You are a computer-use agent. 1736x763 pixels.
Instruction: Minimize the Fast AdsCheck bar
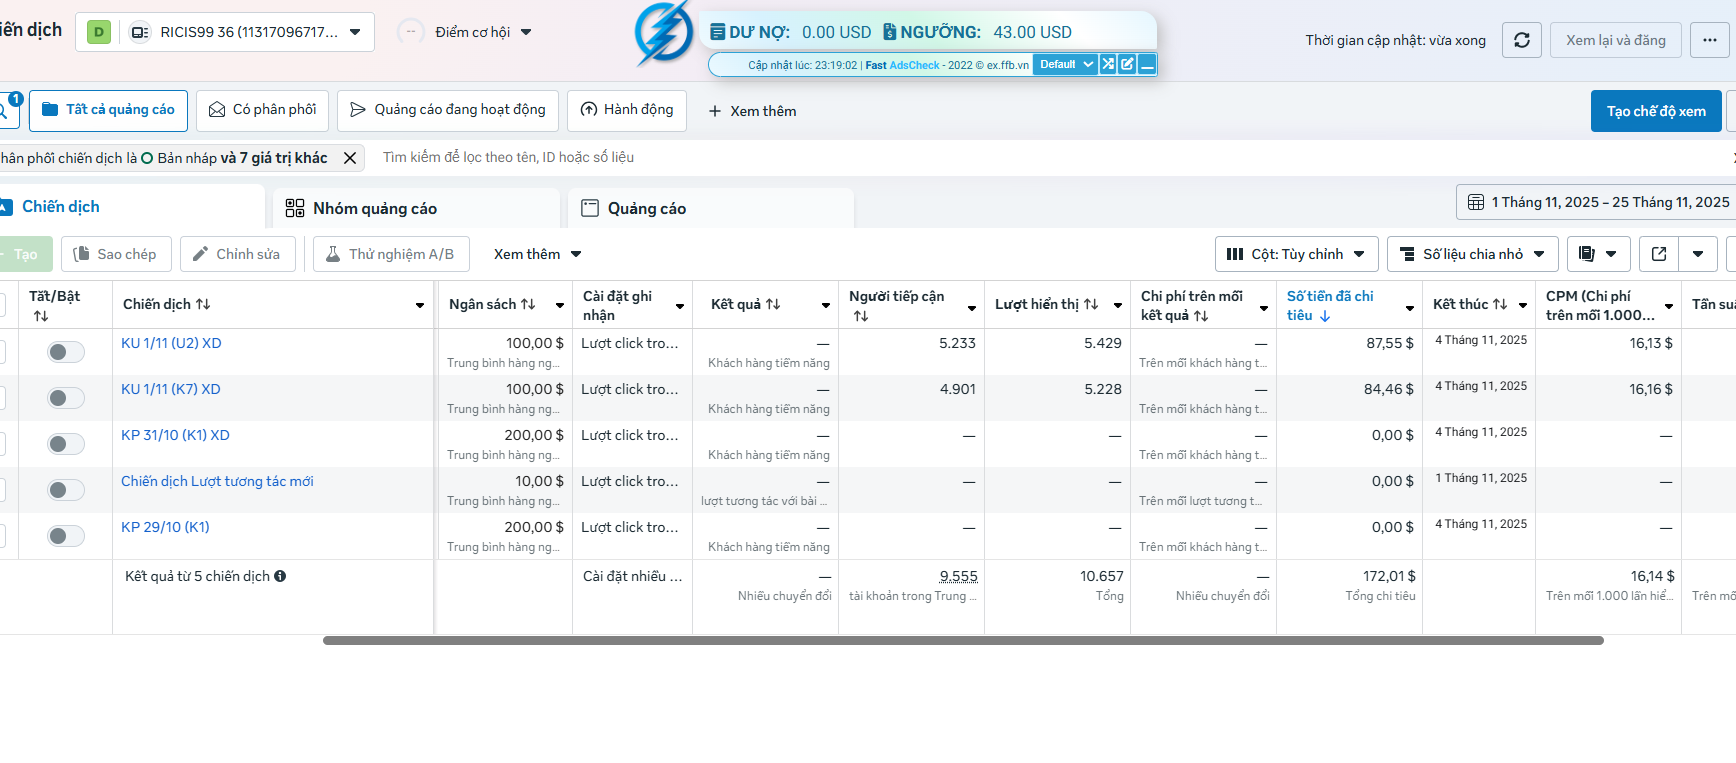1147,64
